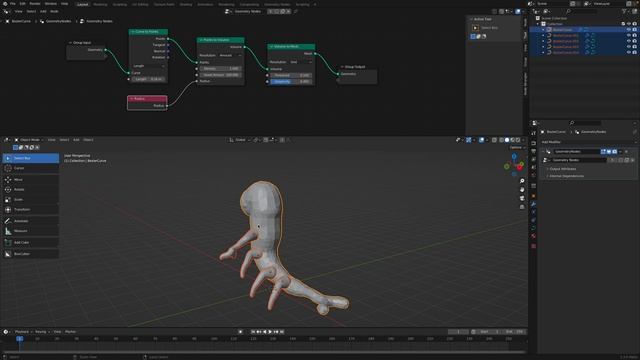Viewport: 640px width, 360px height.
Task: Select the Add Cube tool
Action: (x=31, y=242)
